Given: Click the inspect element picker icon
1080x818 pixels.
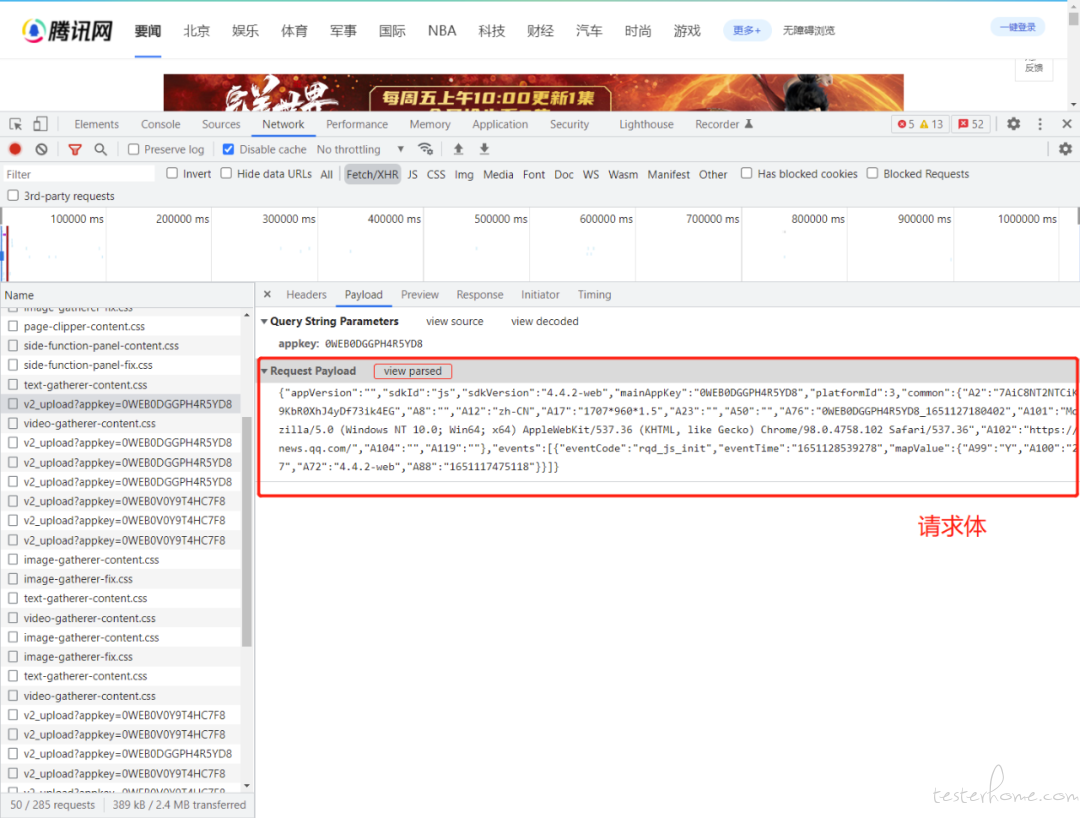Looking at the screenshot, I should coord(16,124).
